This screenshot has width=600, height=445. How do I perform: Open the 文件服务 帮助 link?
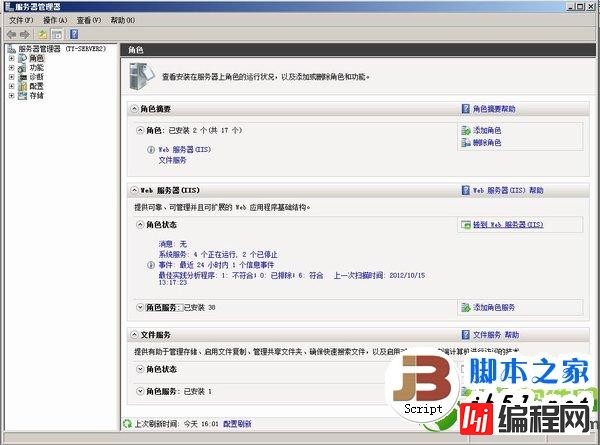click(496, 335)
